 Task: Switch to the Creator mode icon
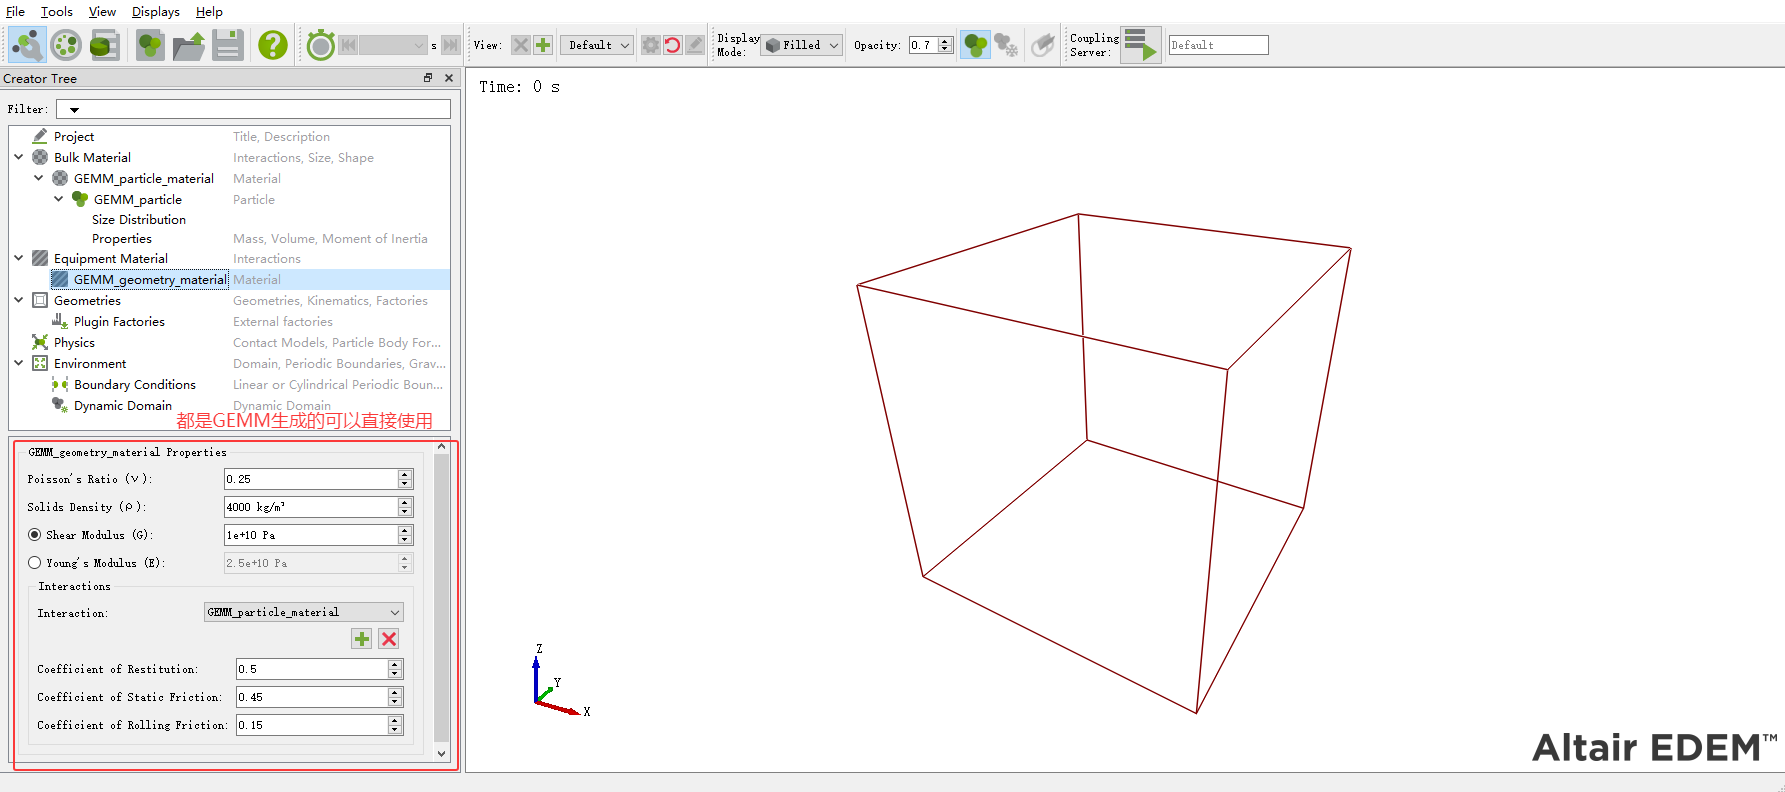pyautogui.click(x=27, y=45)
